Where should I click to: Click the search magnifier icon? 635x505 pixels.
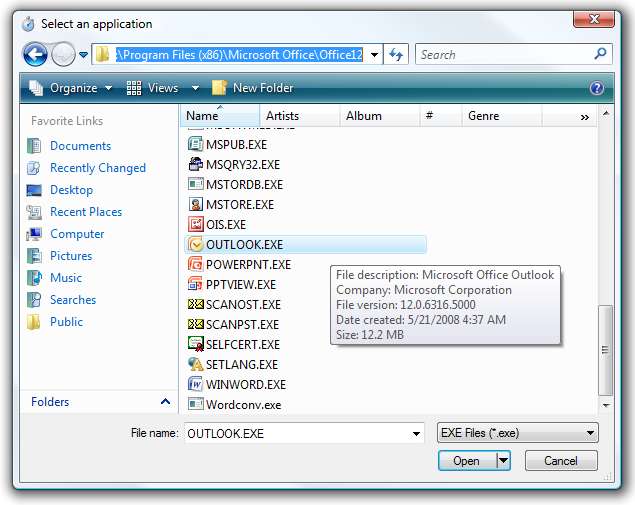pyautogui.click(x=600, y=55)
